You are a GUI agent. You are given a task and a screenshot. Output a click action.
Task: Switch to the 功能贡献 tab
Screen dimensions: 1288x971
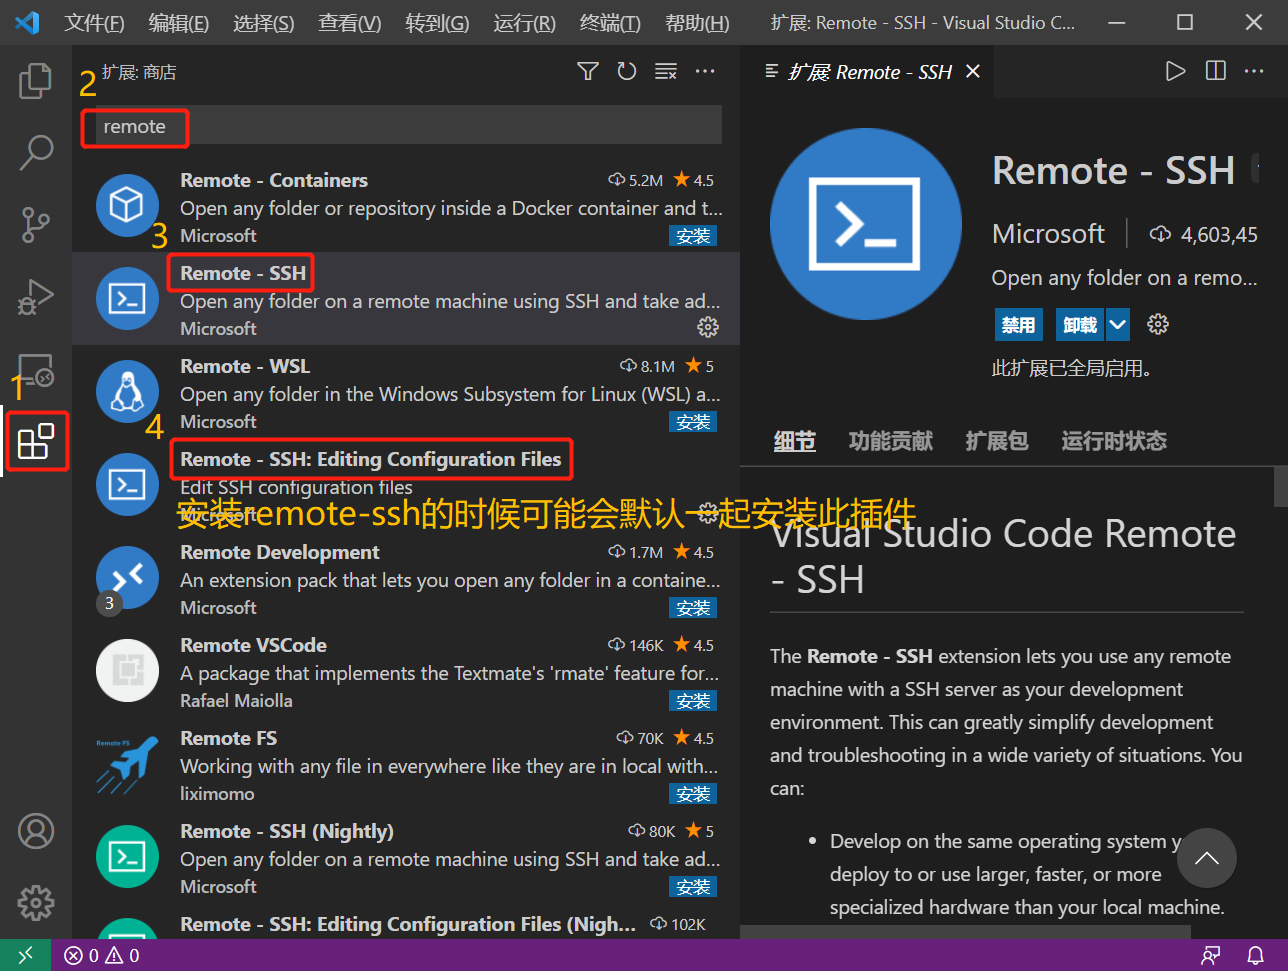pyautogui.click(x=890, y=440)
